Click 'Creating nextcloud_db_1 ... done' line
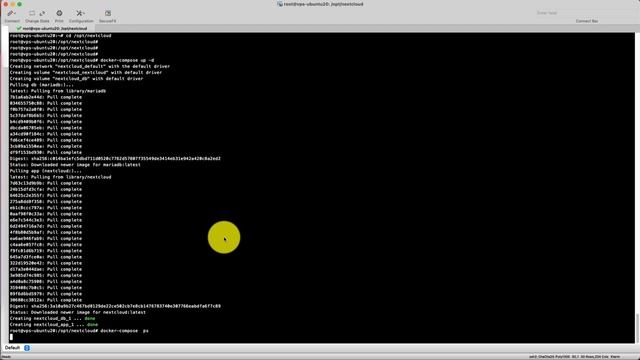 [52, 318]
